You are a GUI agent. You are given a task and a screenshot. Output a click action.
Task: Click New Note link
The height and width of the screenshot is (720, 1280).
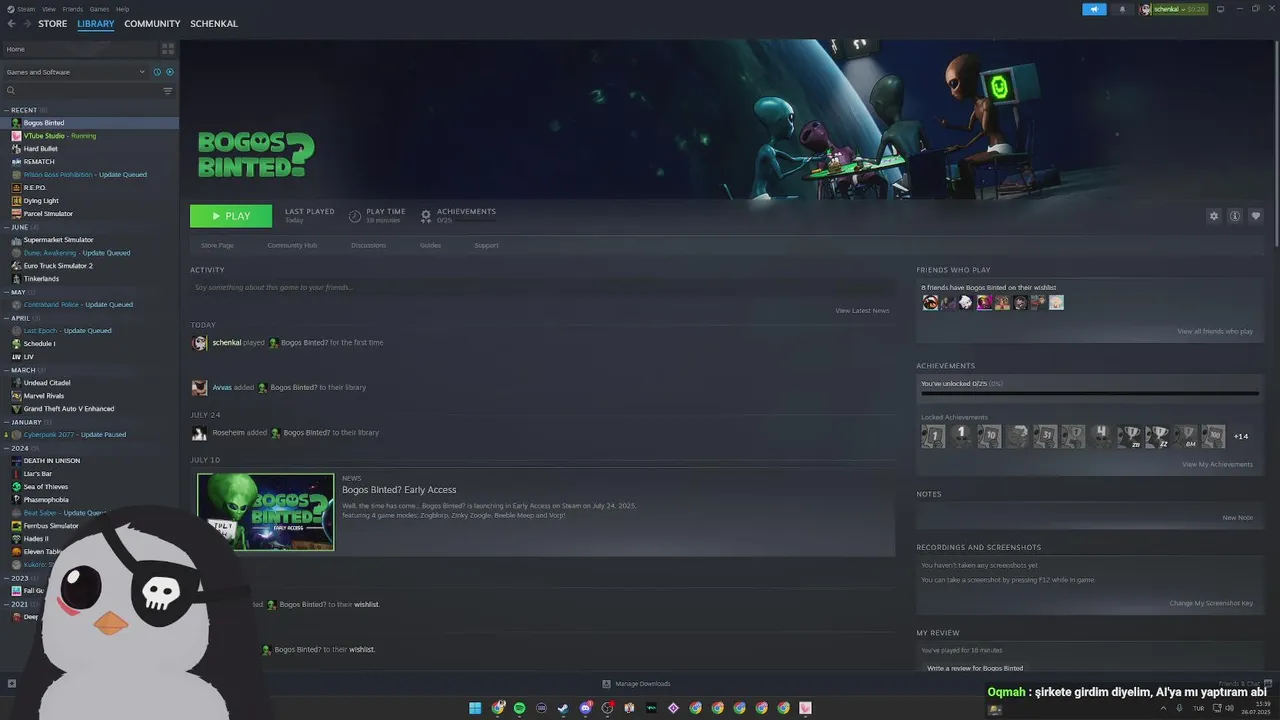click(1237, 518)
